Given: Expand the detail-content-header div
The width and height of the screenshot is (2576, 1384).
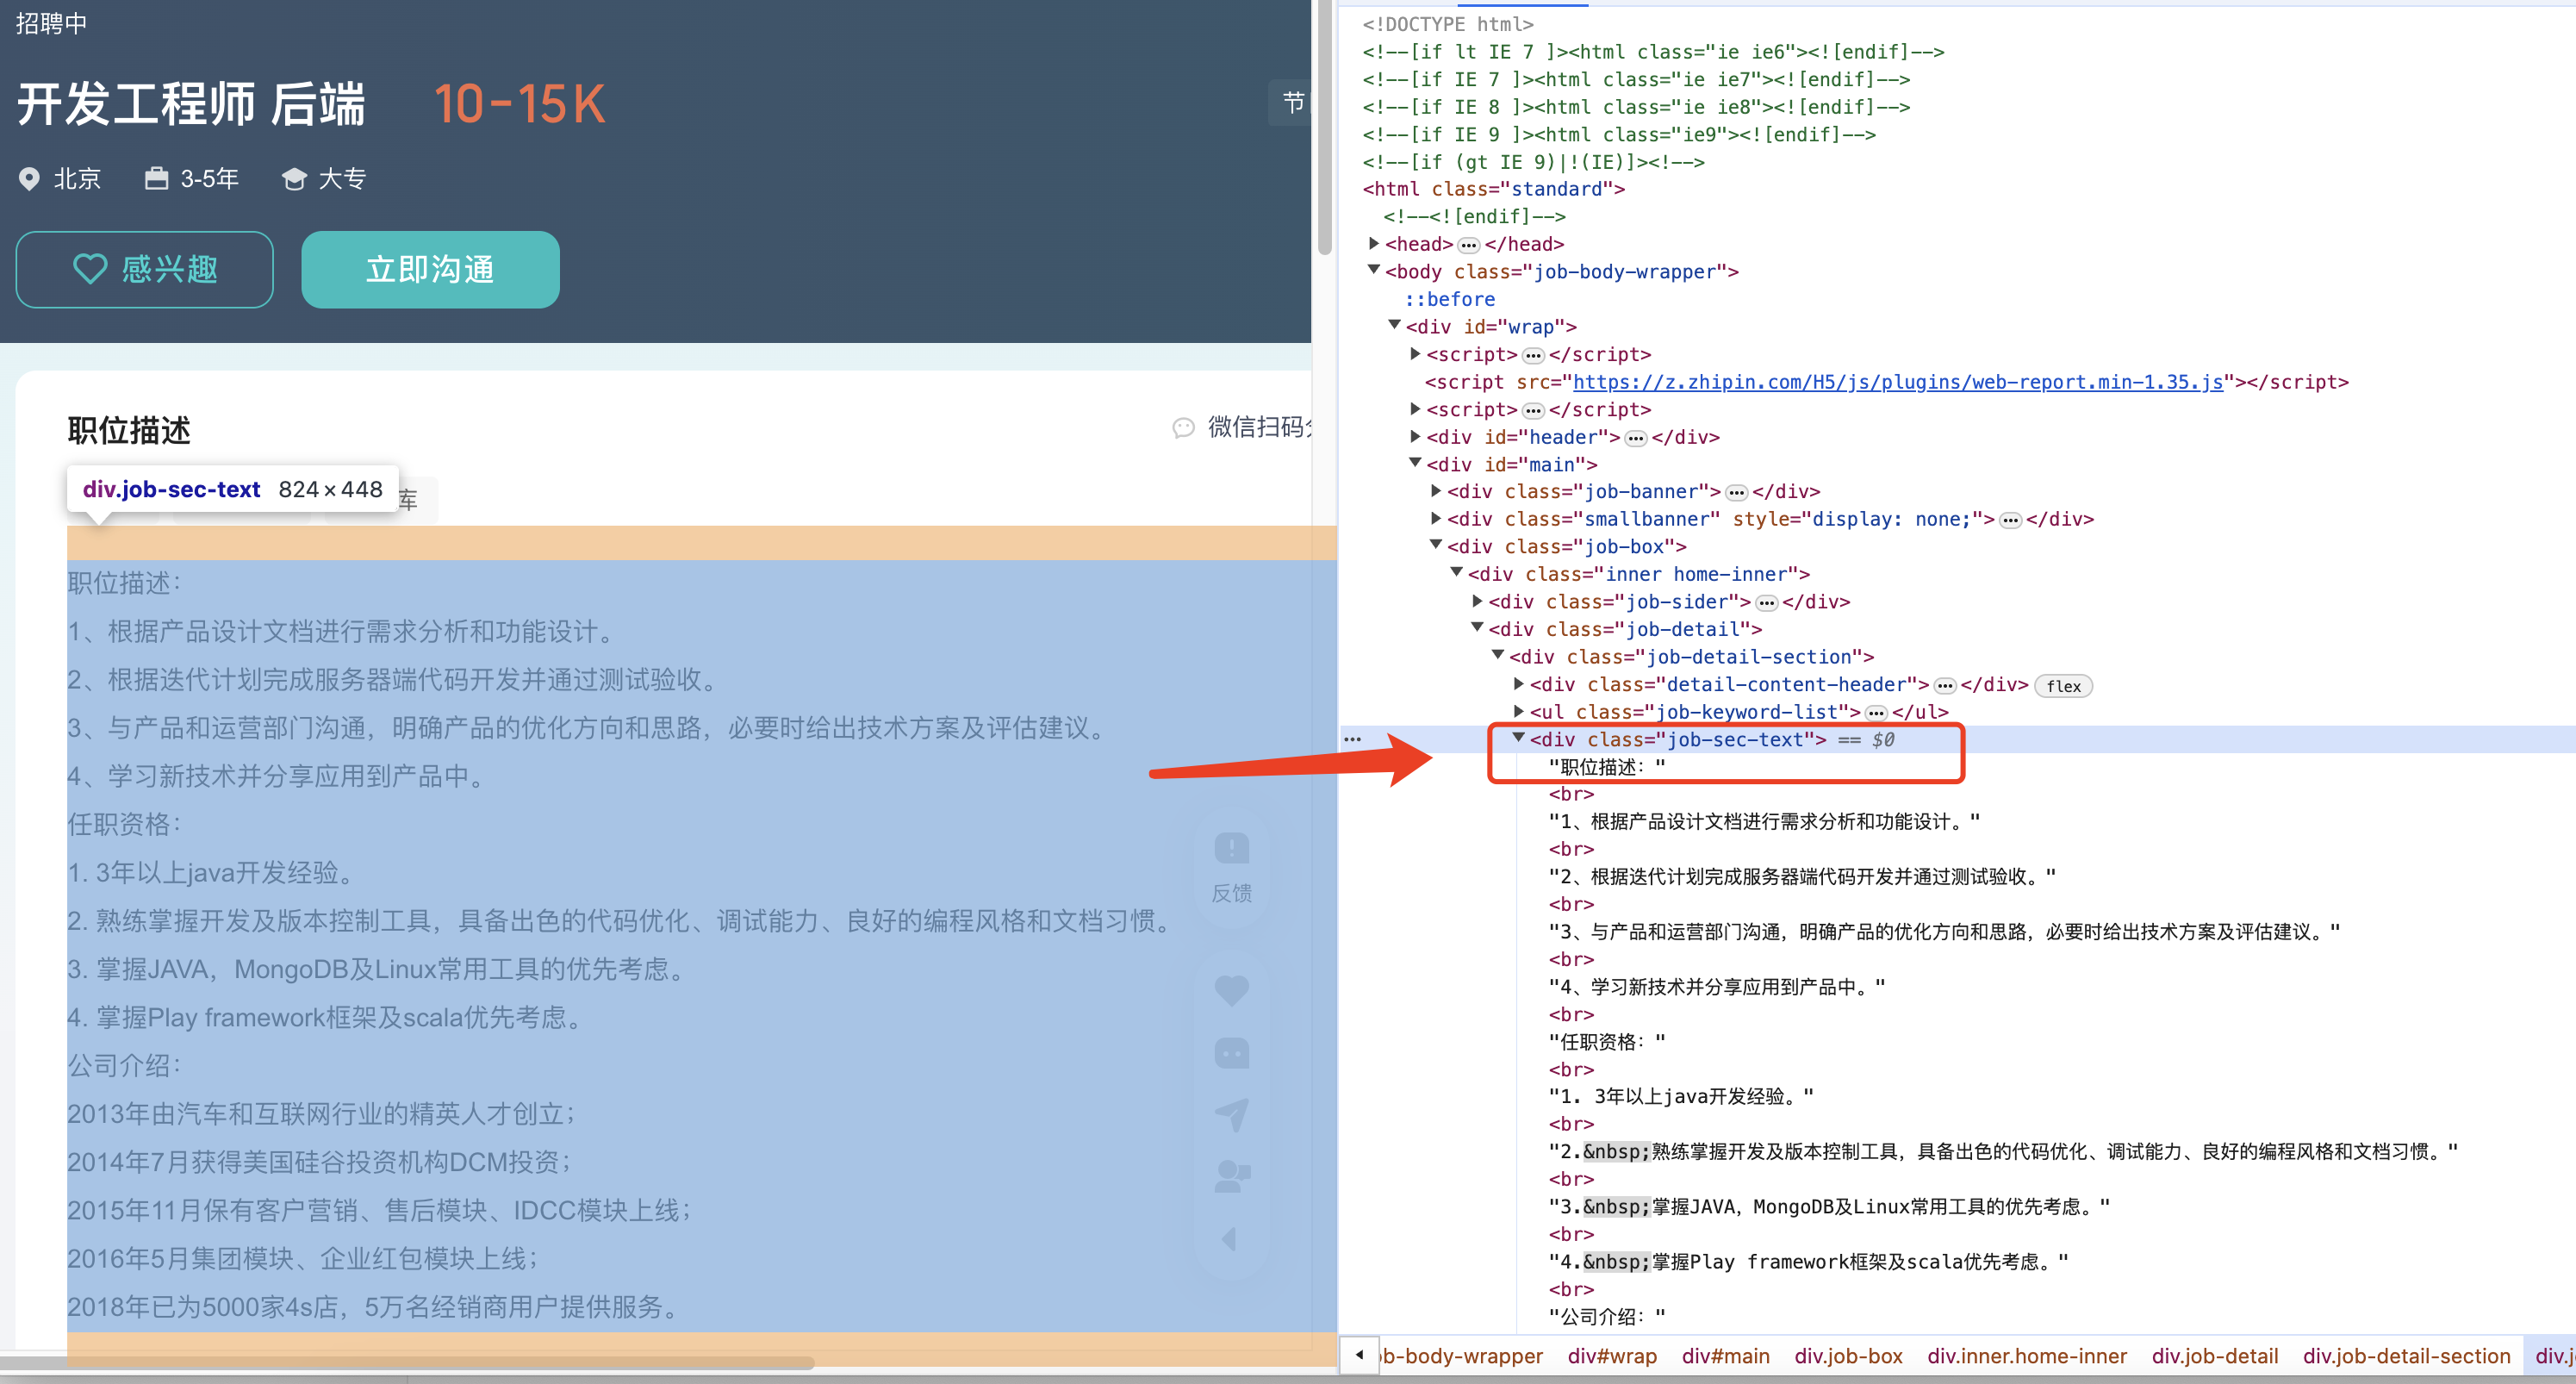Looking at the screenshot, I should coord(1519,683).
